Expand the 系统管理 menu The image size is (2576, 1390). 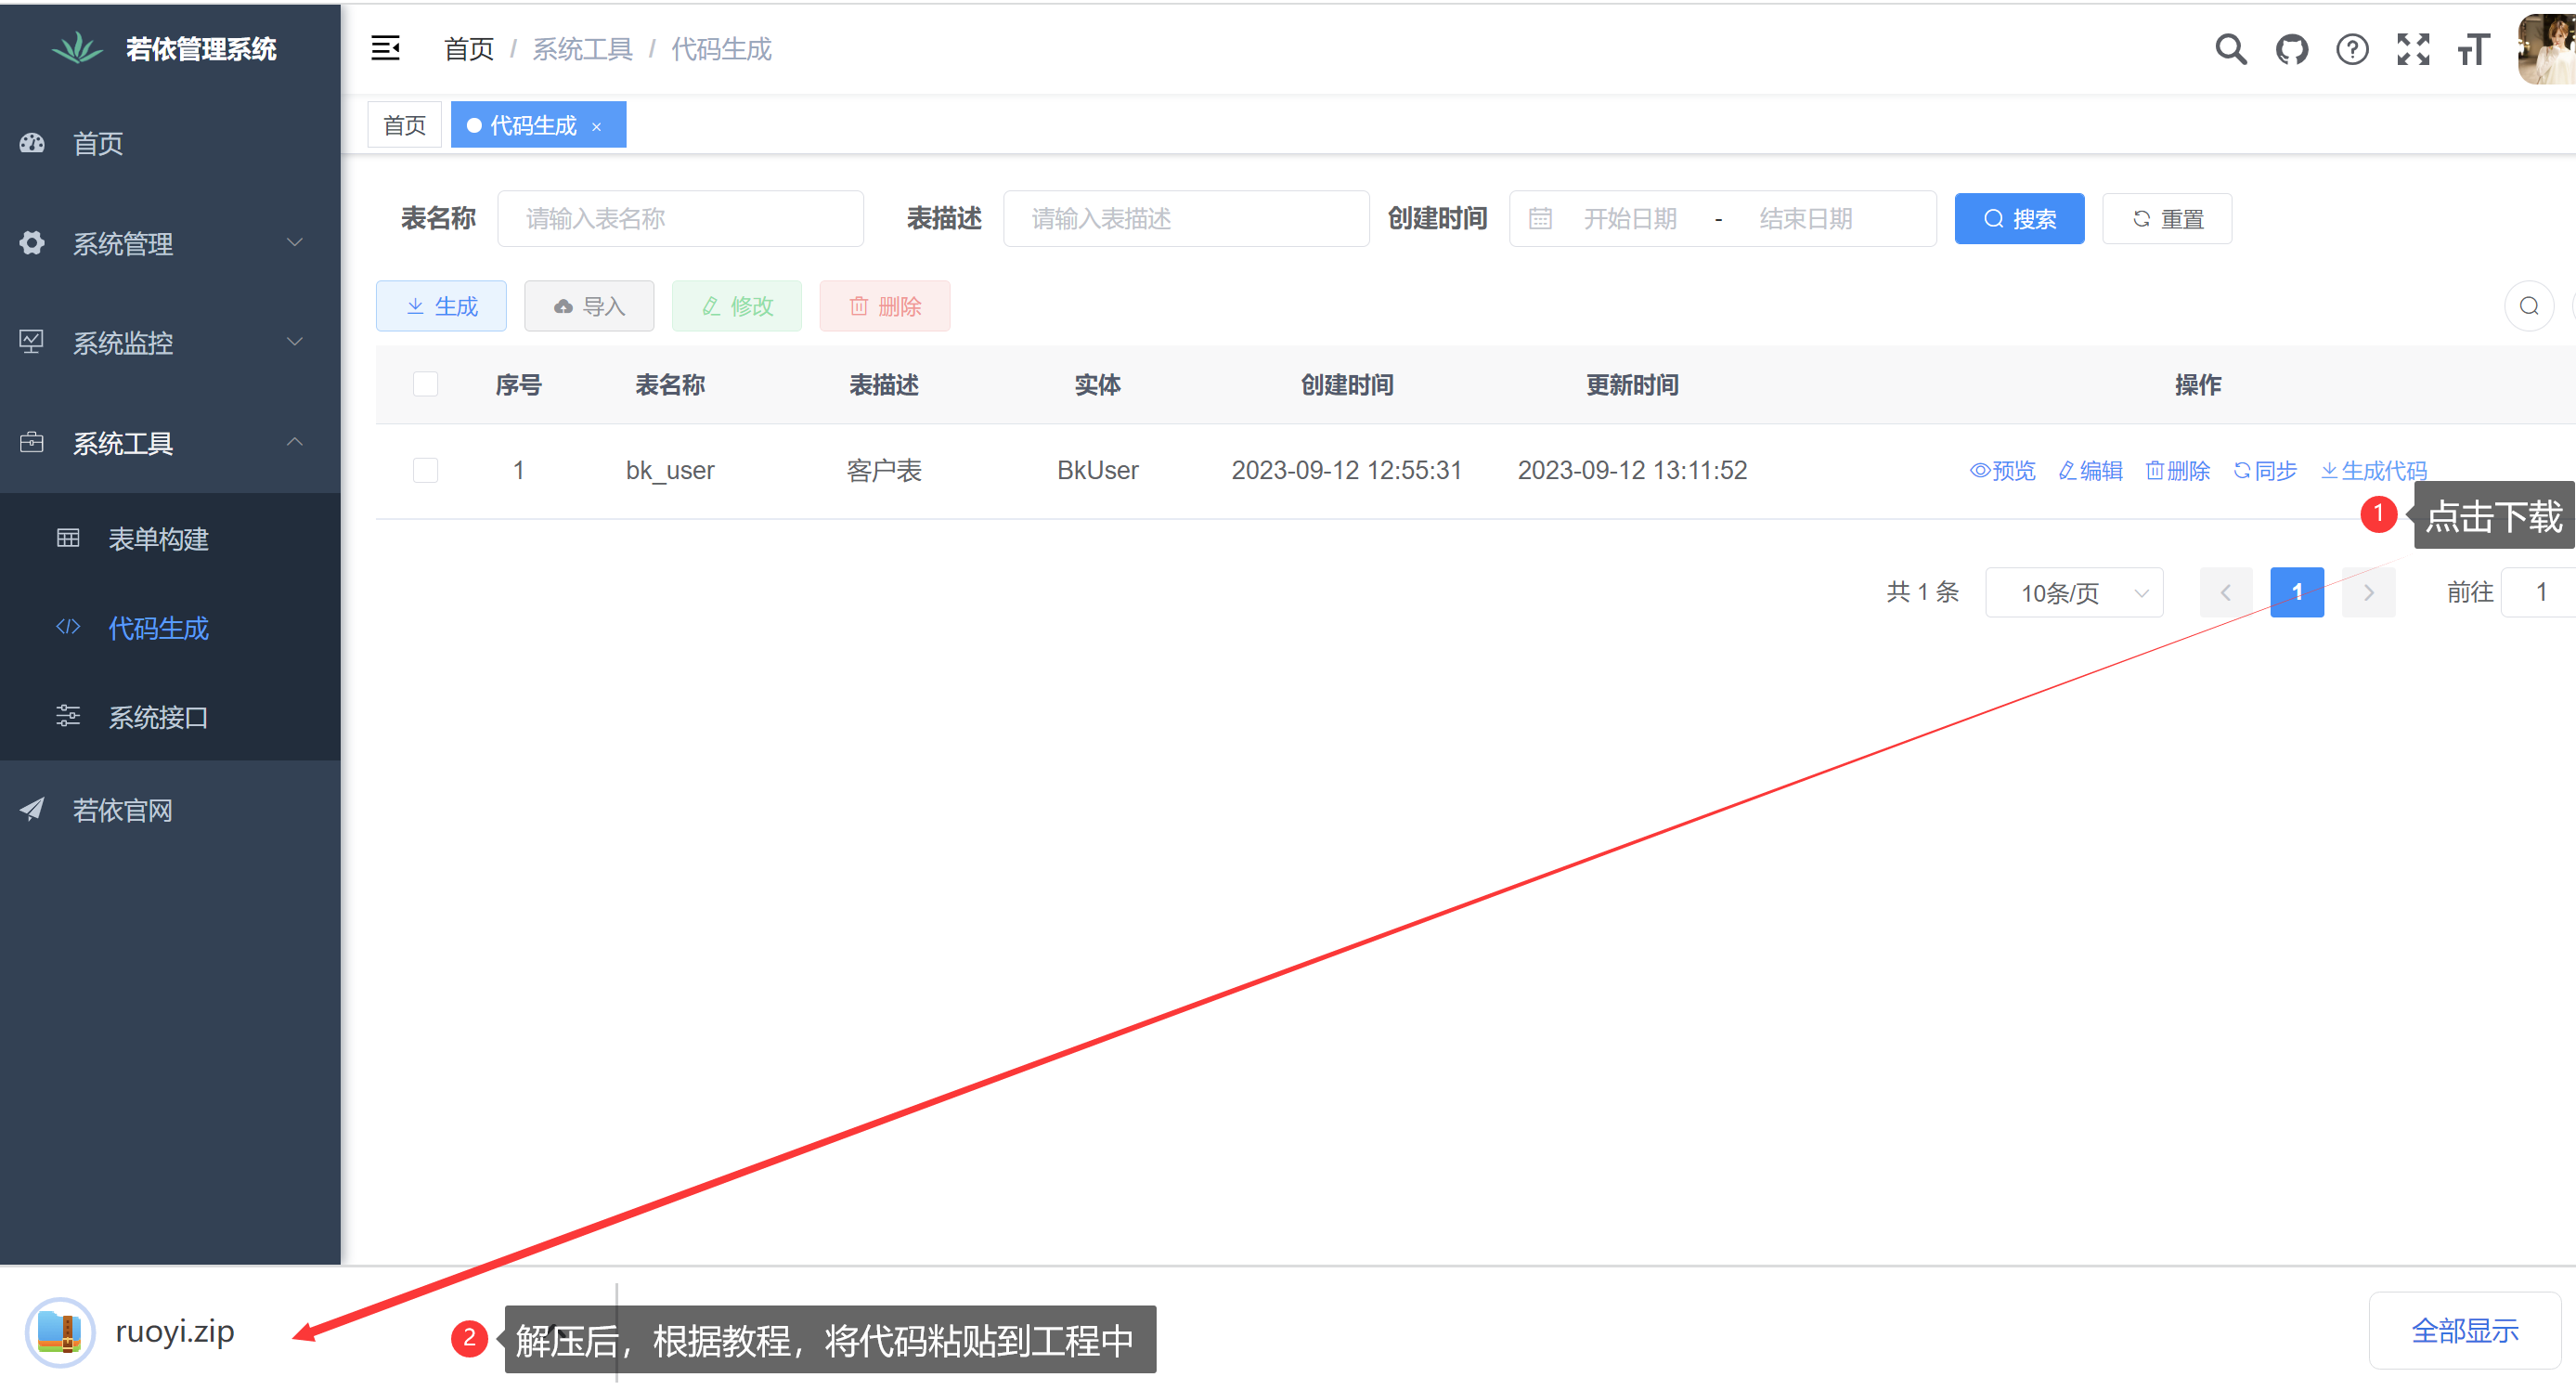point(170,243)
